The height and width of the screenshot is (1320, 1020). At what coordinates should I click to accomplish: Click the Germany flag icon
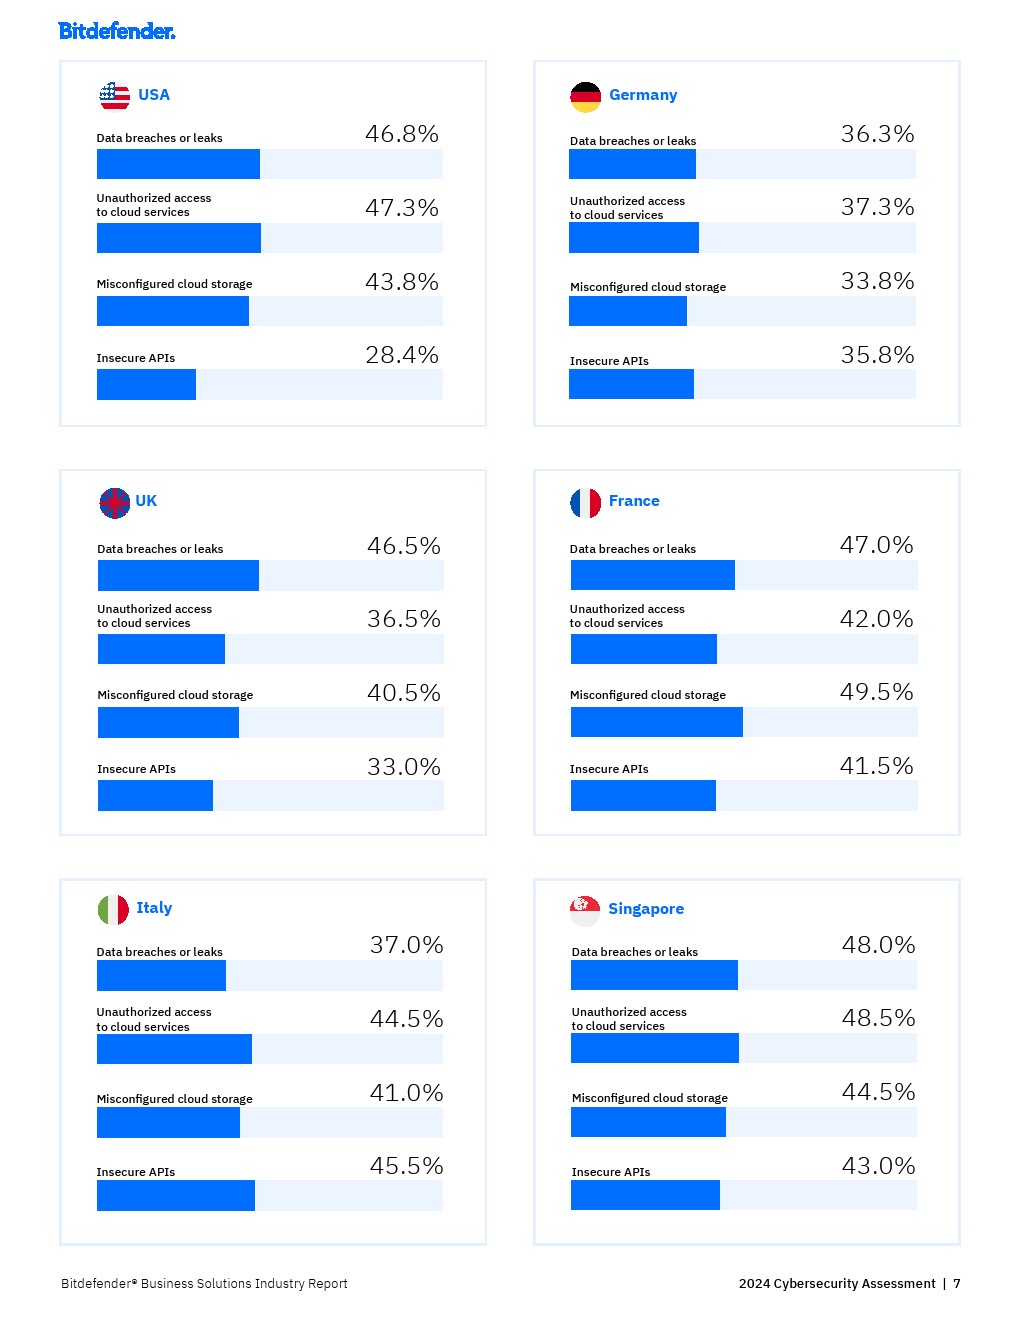(x=585, y=97)
